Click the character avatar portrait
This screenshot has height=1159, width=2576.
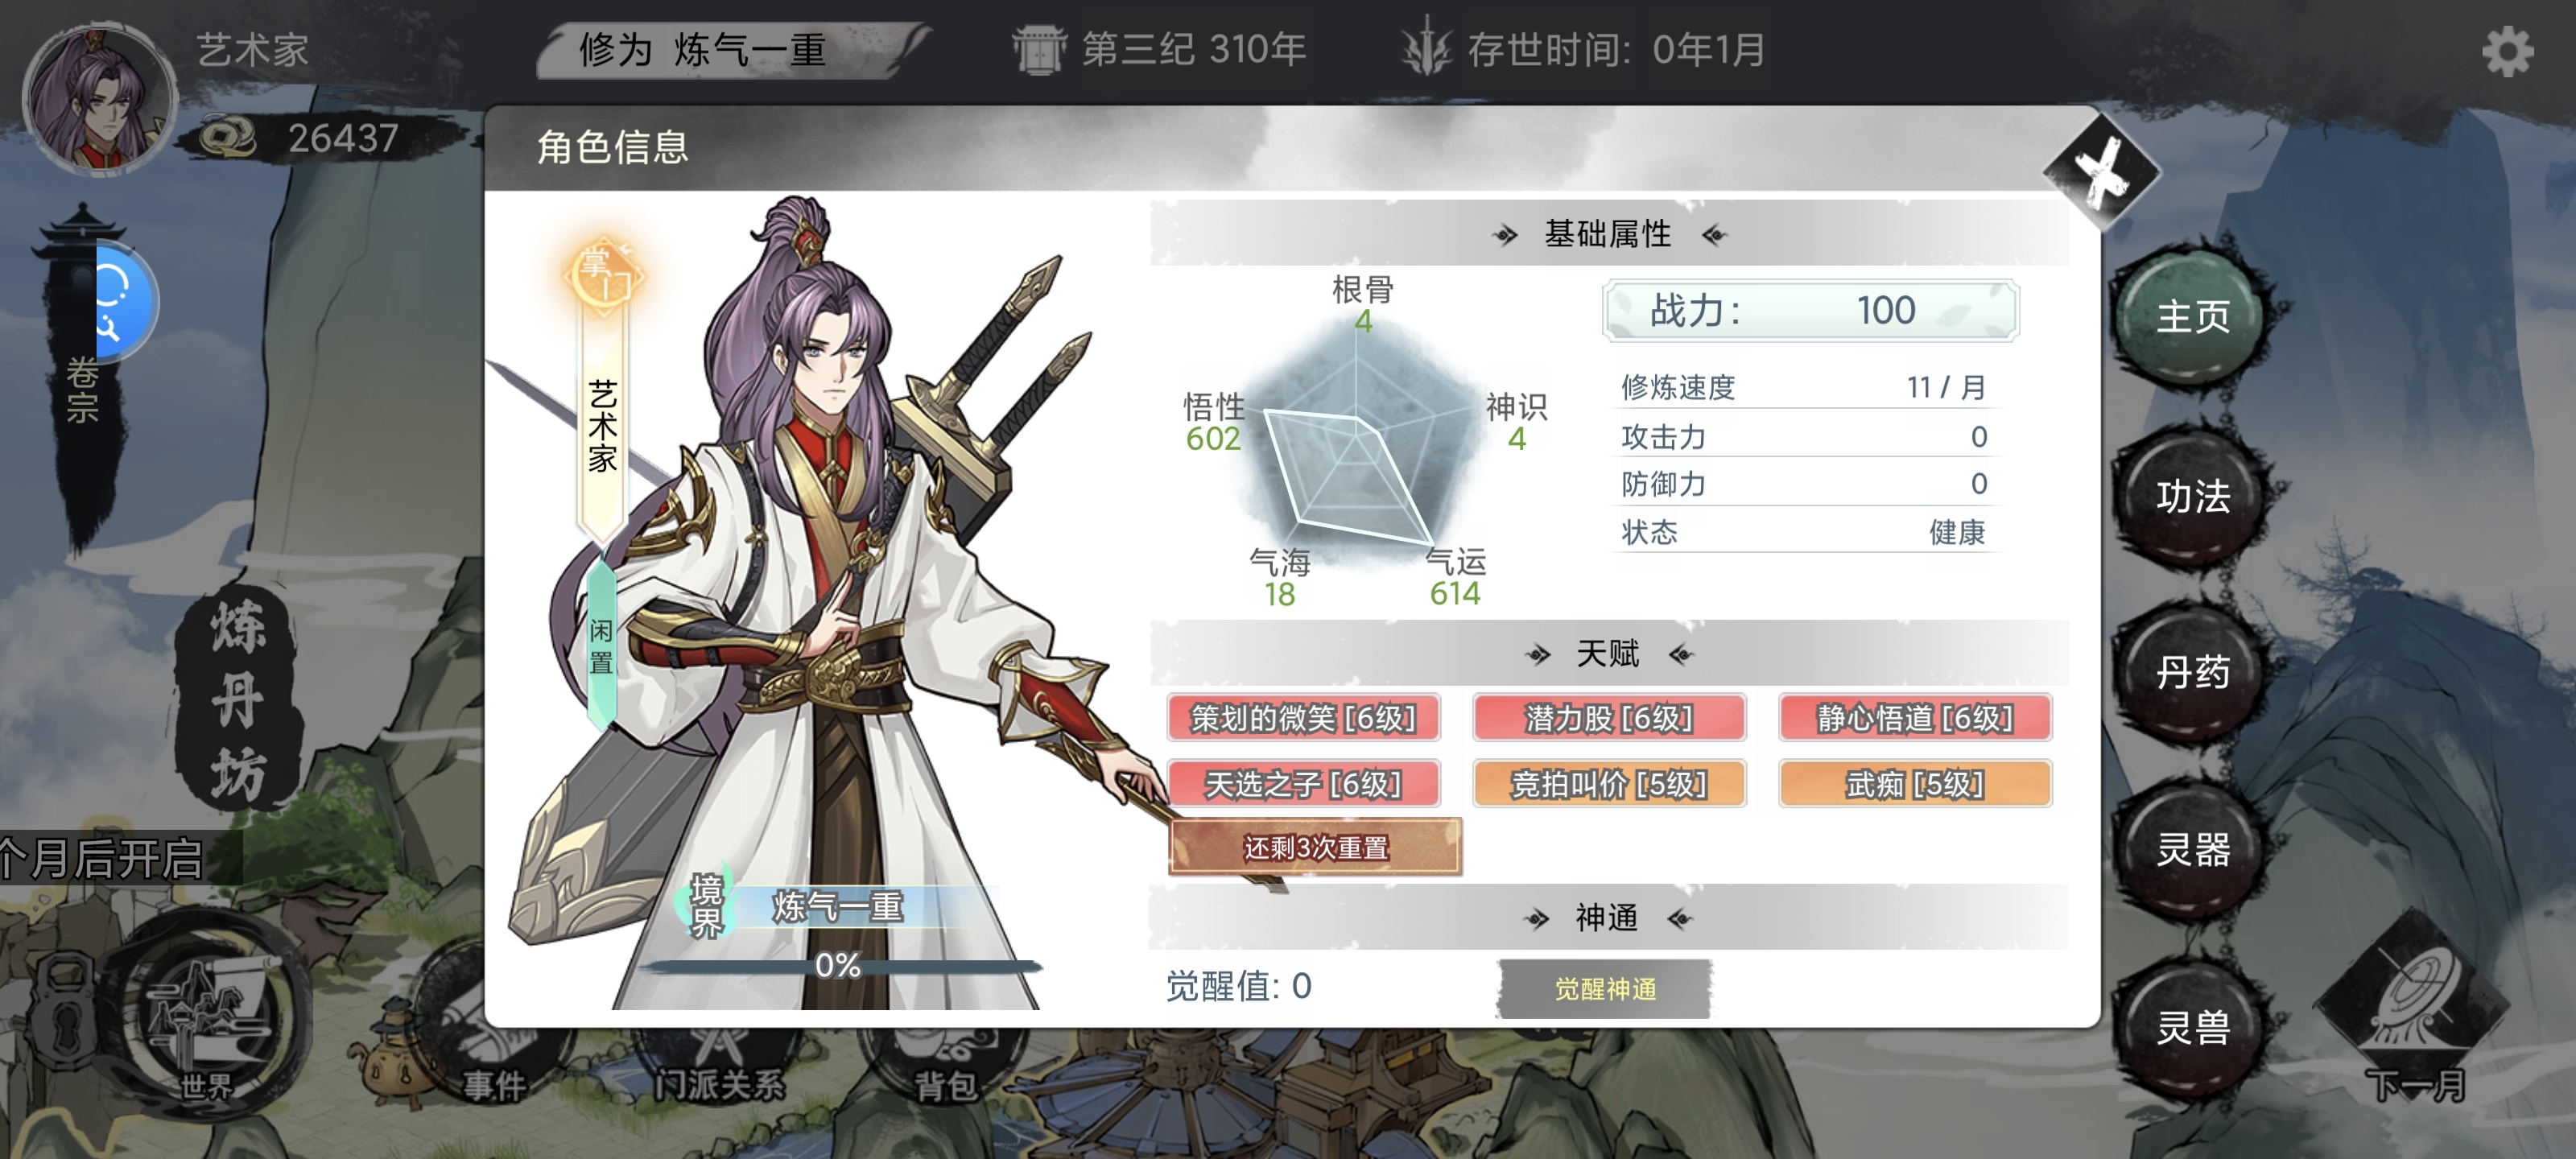(99, 100)
